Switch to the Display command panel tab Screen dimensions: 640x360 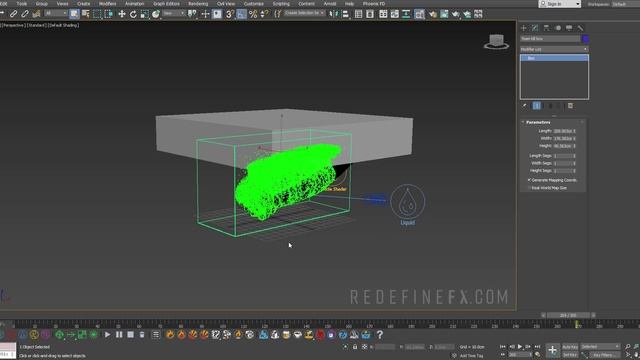pyautogui.click(x=569, y=28)
